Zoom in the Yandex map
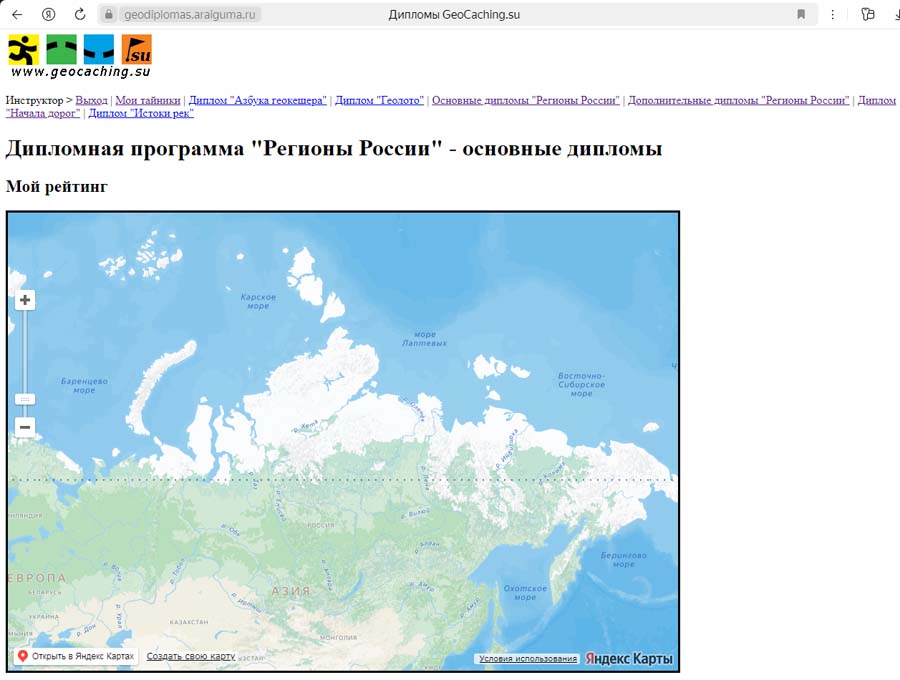 tap(25, 300)
